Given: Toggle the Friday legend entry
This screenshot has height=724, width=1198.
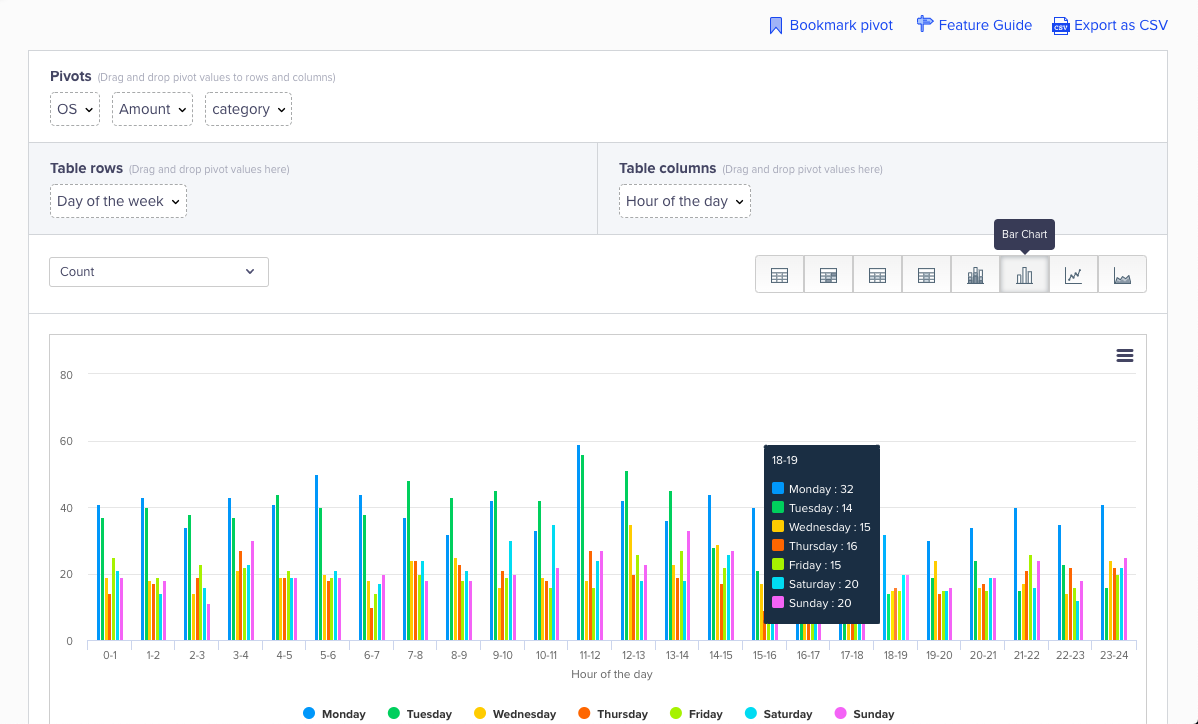Looking at the screenshot, I should point(695,714).
